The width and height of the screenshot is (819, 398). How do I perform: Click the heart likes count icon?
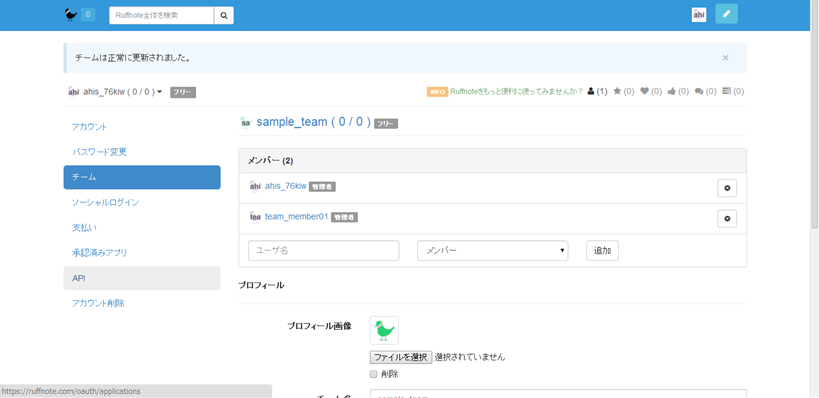(x=644, y=91)
